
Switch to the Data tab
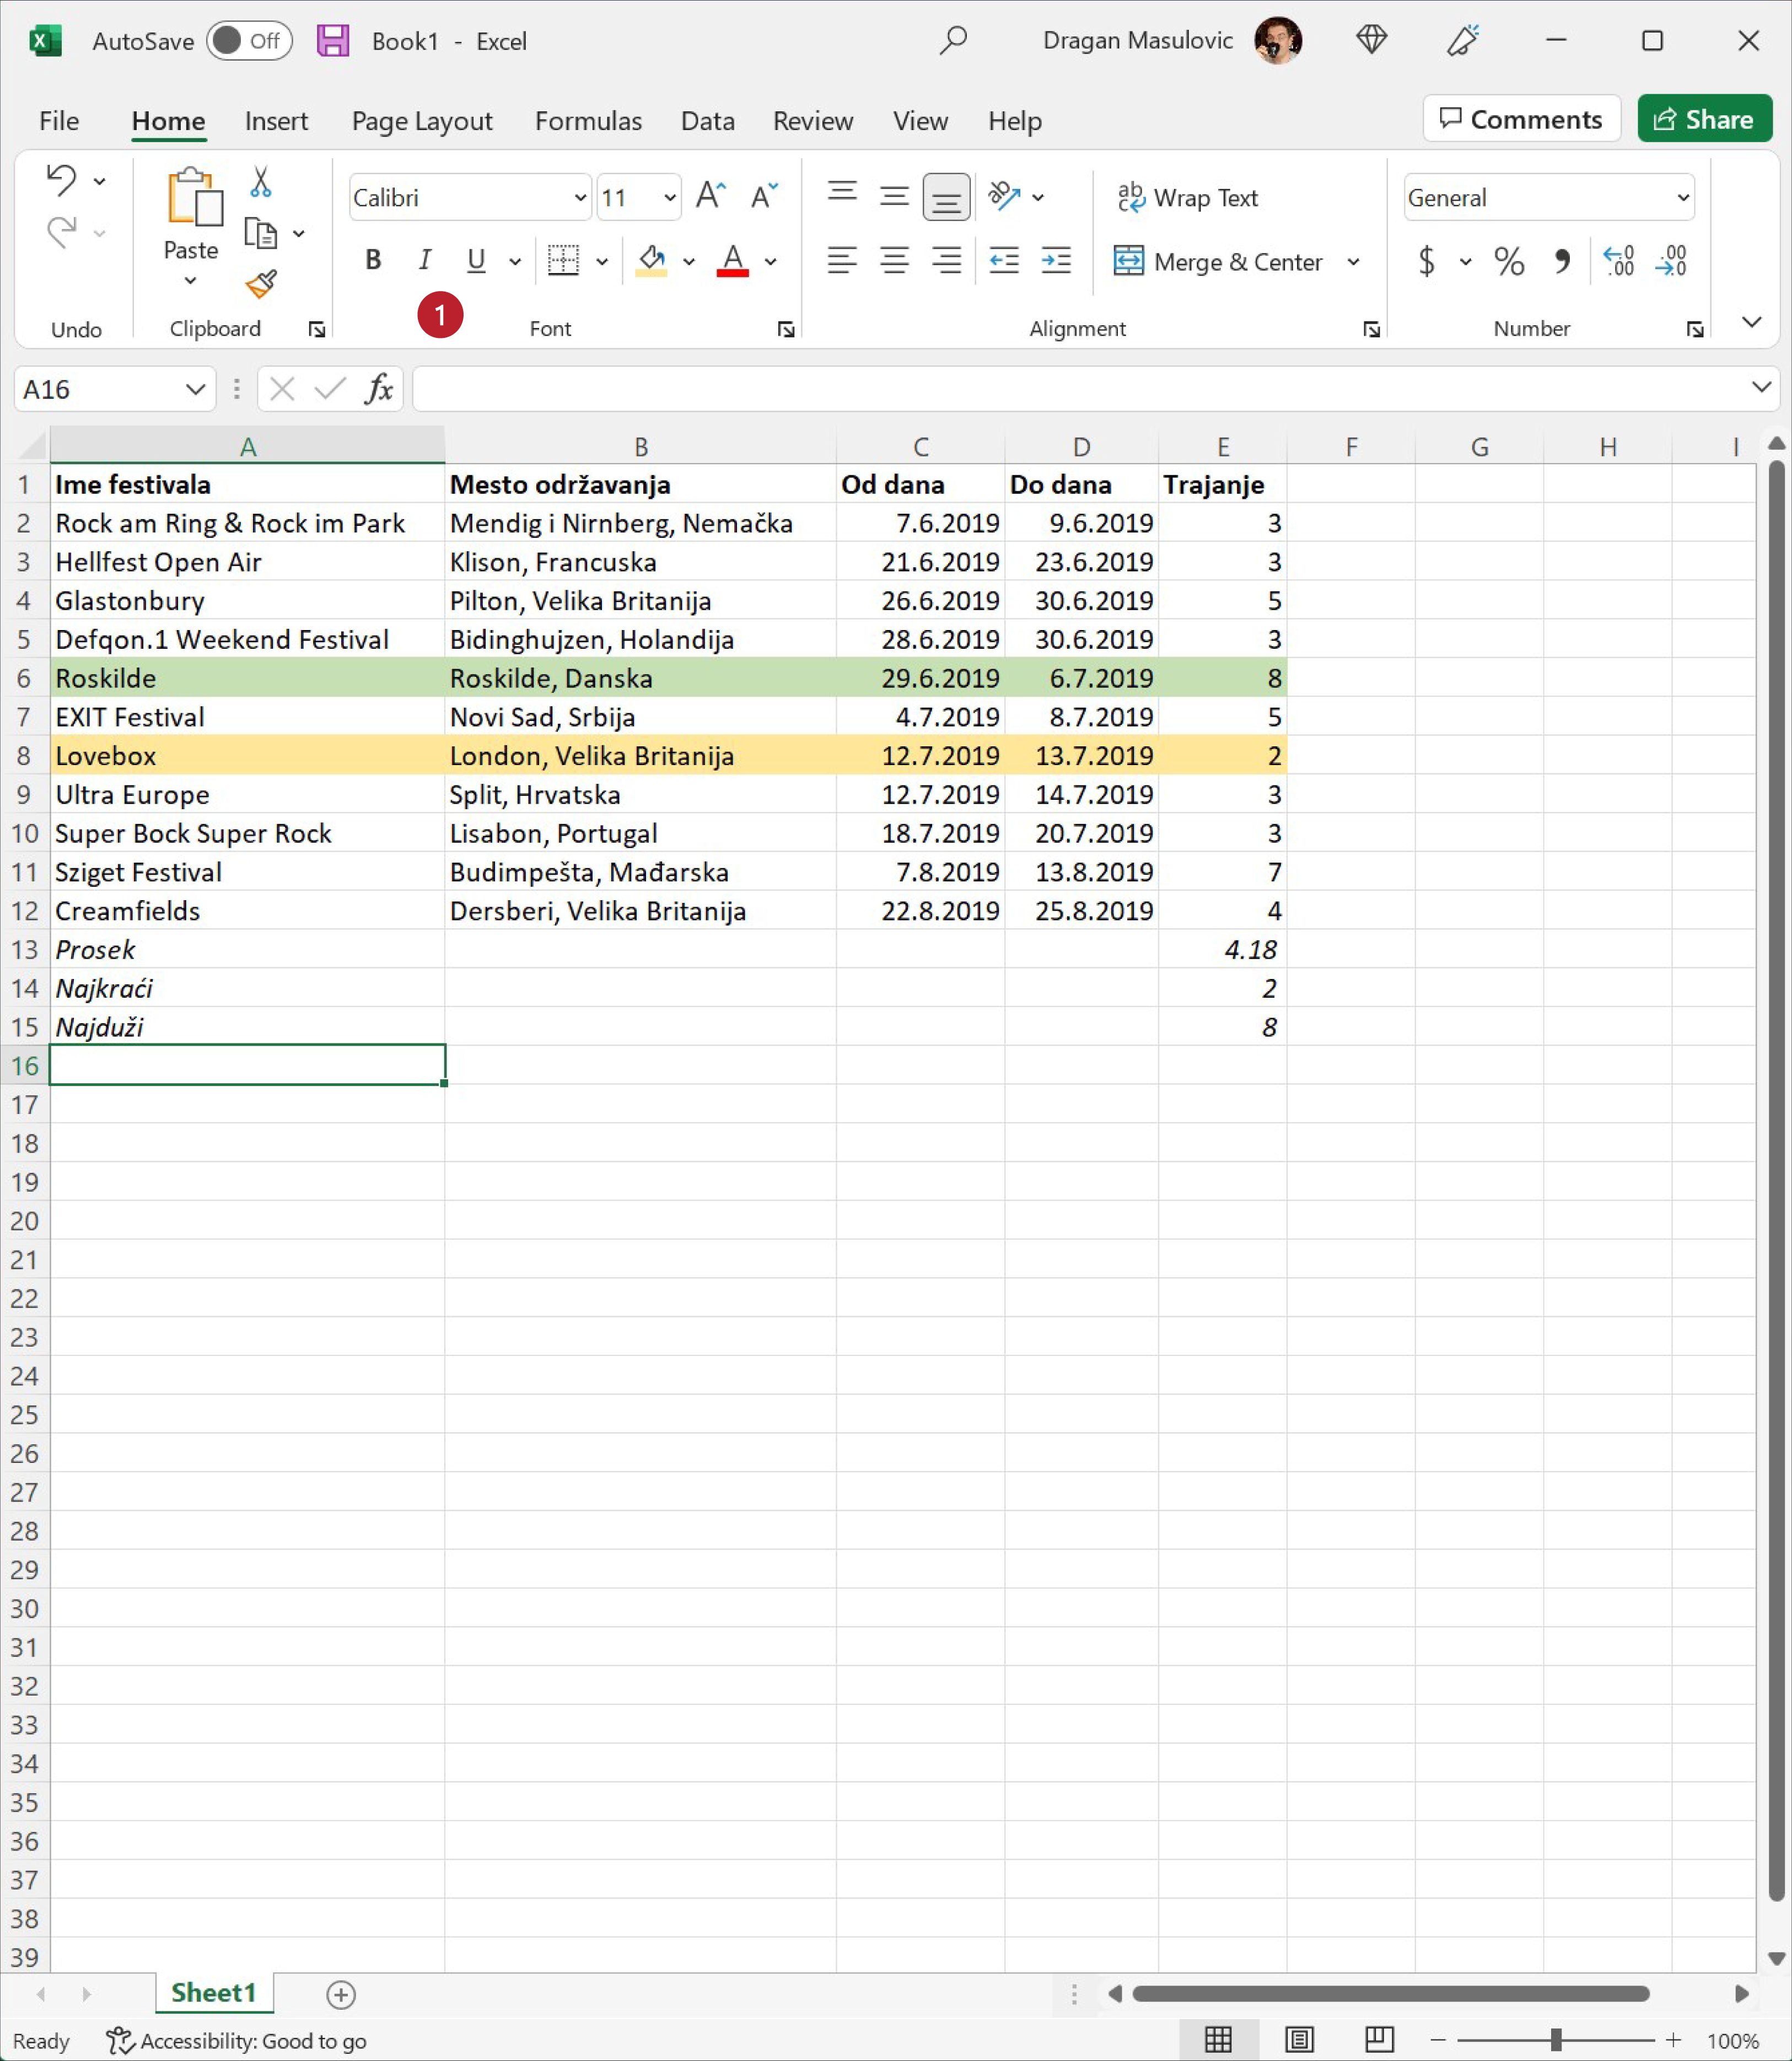(x=708, y=121)
